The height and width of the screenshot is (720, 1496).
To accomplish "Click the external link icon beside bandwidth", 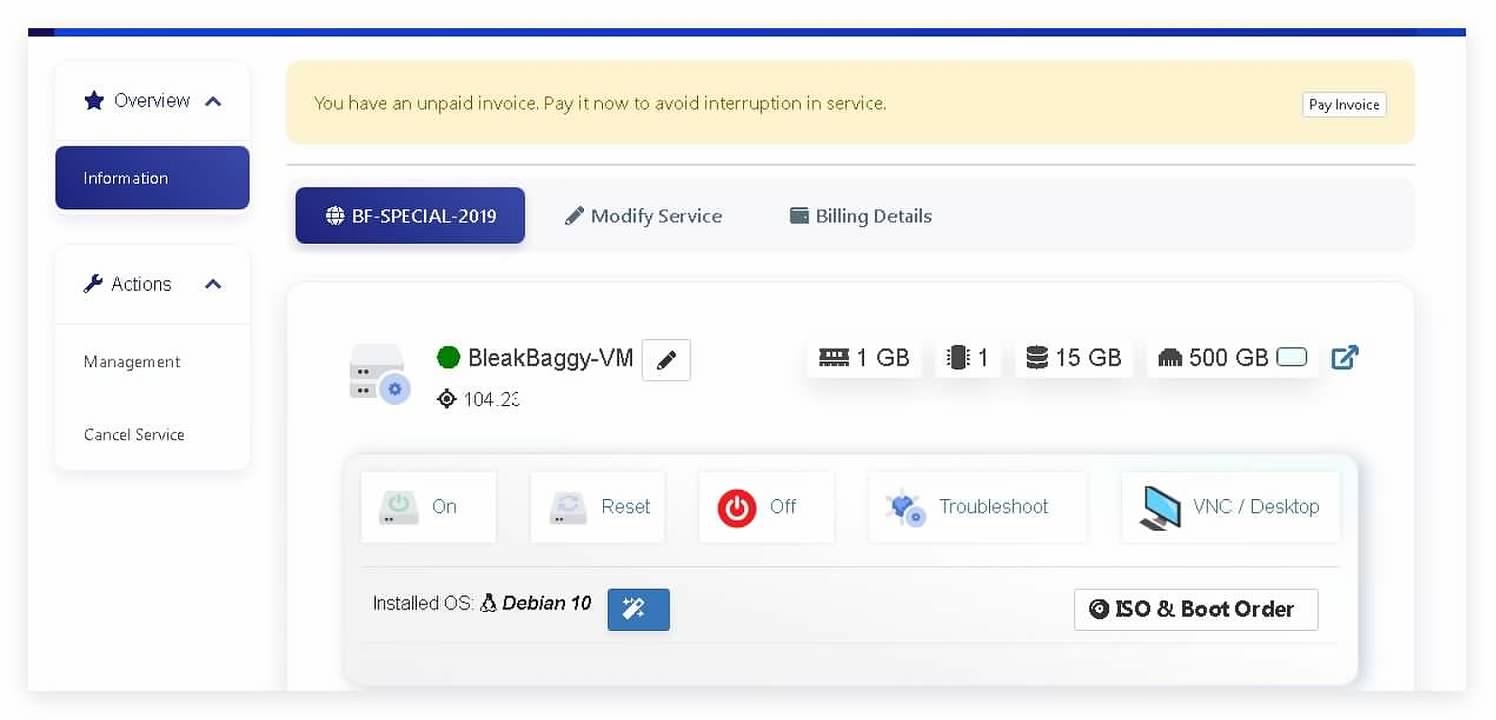I will [1345, 357].
